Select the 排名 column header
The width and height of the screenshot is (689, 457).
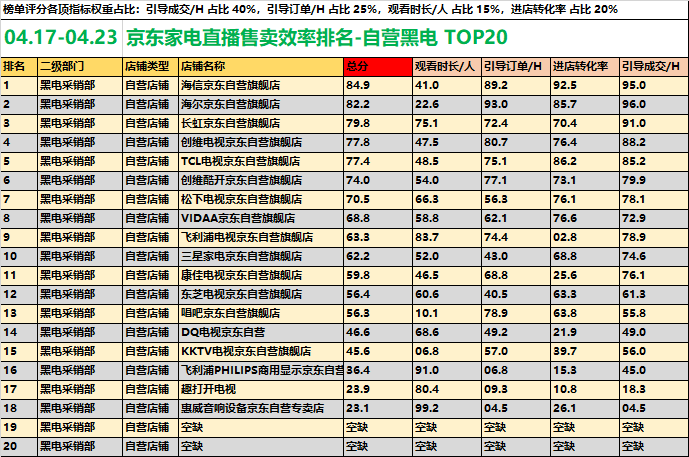19,66
